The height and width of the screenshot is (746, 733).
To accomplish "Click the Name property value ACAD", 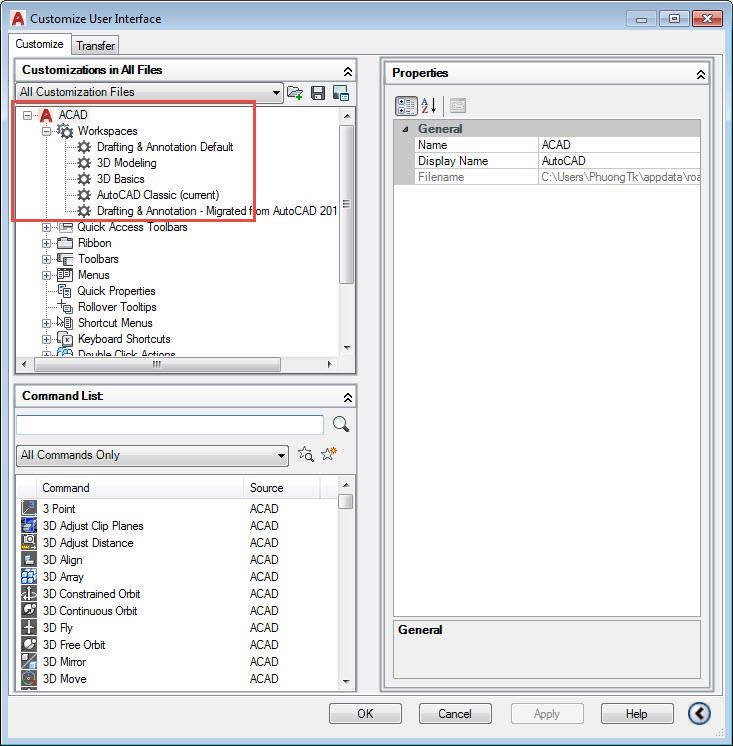I will [619, 145].
